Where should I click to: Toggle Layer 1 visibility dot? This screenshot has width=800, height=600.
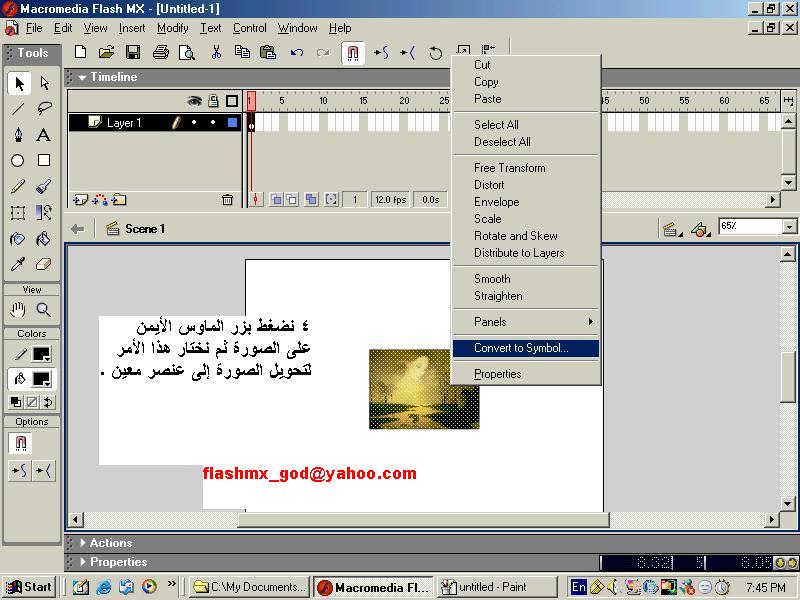(x=194, y=122)
